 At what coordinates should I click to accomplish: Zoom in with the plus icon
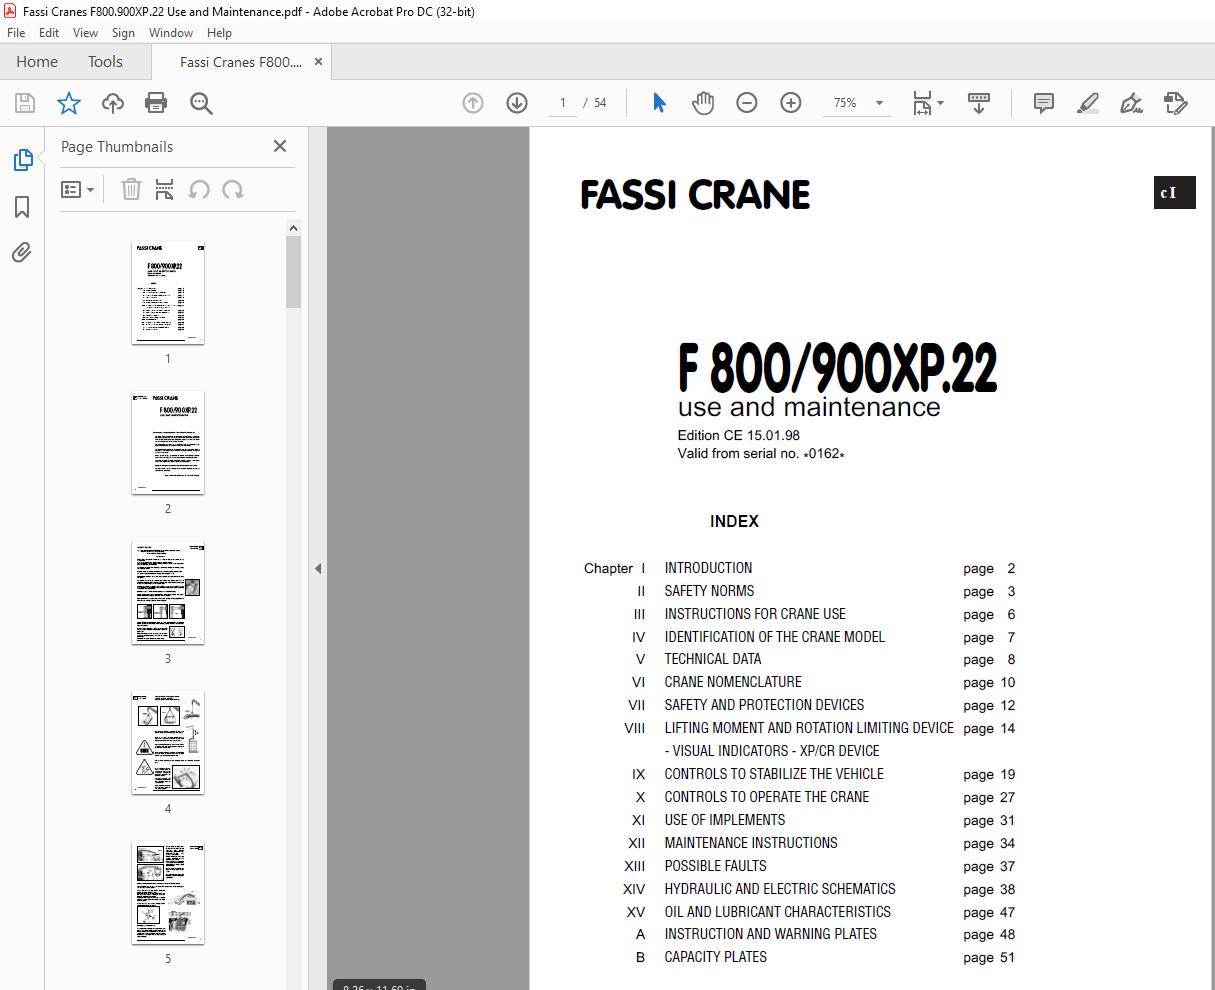tap(791, 103)
